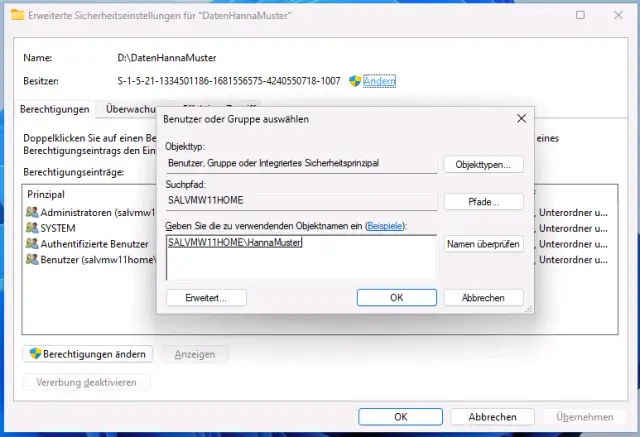The width and height of the screenshot is (640, 437).
Task: Close the Benutzer oder Gruppe auswählen dialog
Action: (521, 119)
